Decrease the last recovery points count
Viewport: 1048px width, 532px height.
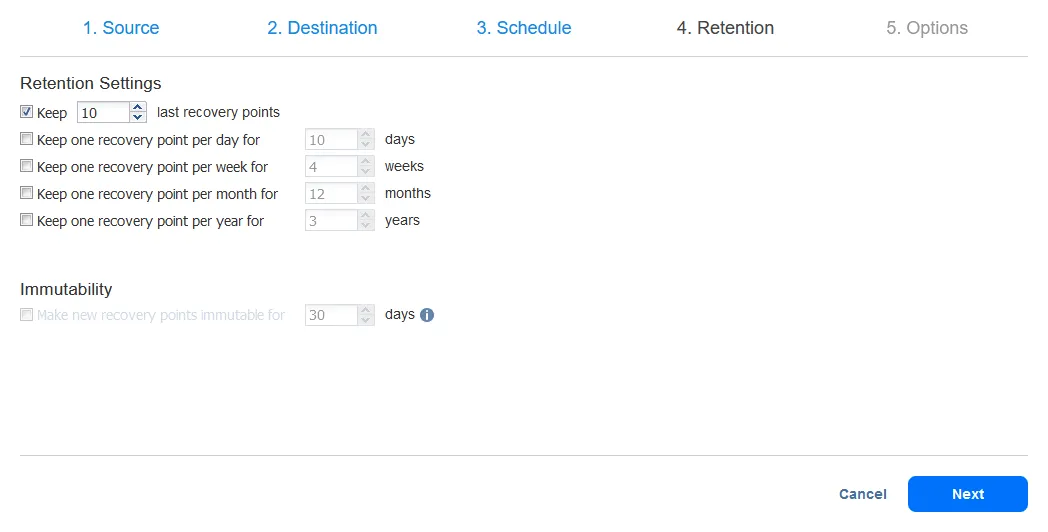pos(138,118)
